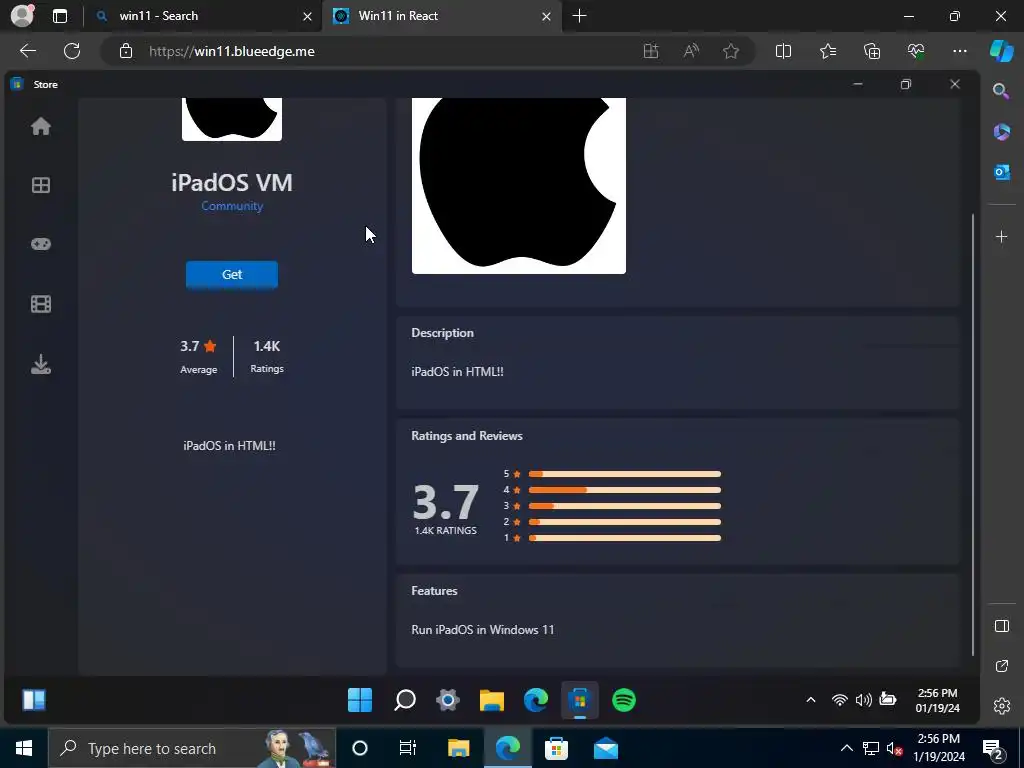This screenshot has height=768, width=1024.
Task: Open Settings from the Win11 taskbar
Action: 448,700
